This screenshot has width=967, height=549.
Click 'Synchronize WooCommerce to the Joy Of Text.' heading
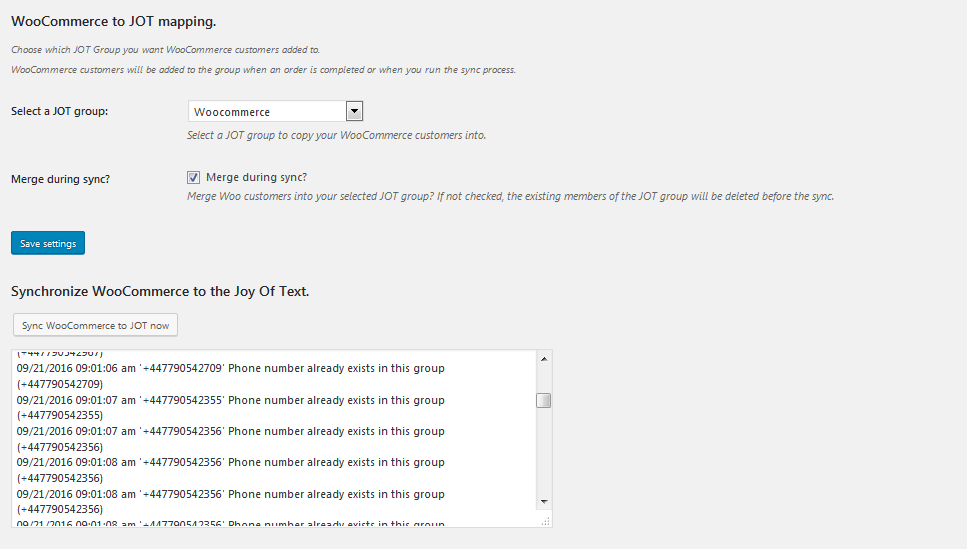click(x=160, y=292)
